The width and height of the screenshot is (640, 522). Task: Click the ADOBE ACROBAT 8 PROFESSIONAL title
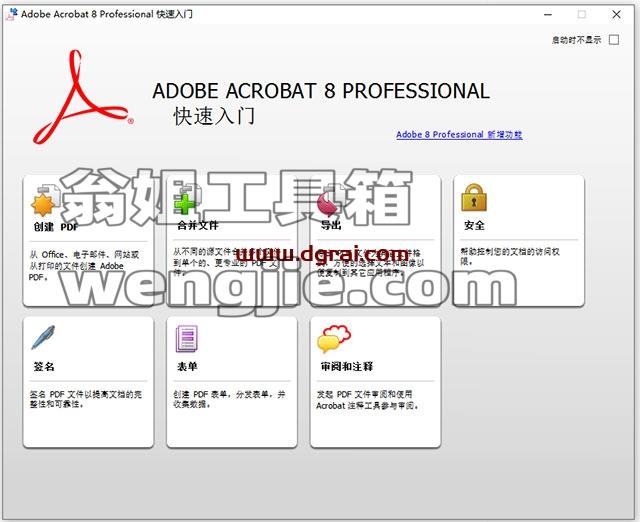pos(321,91)
